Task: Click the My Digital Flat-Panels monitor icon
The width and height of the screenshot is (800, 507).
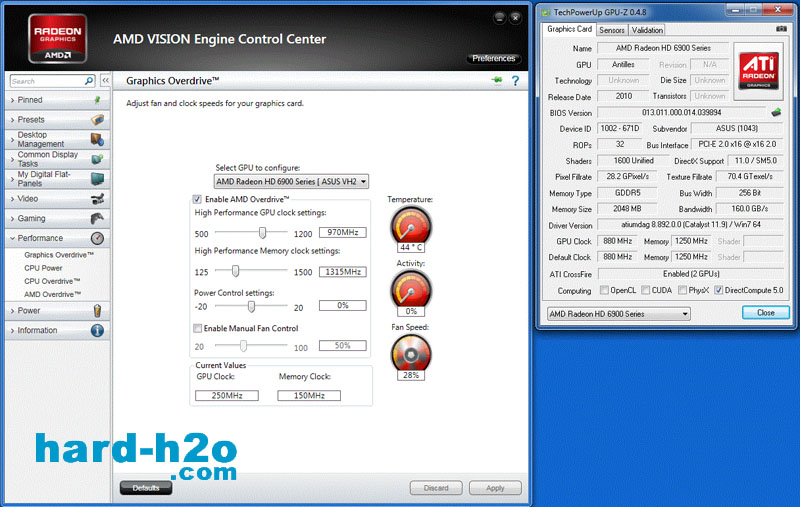Action: [97, 179]
